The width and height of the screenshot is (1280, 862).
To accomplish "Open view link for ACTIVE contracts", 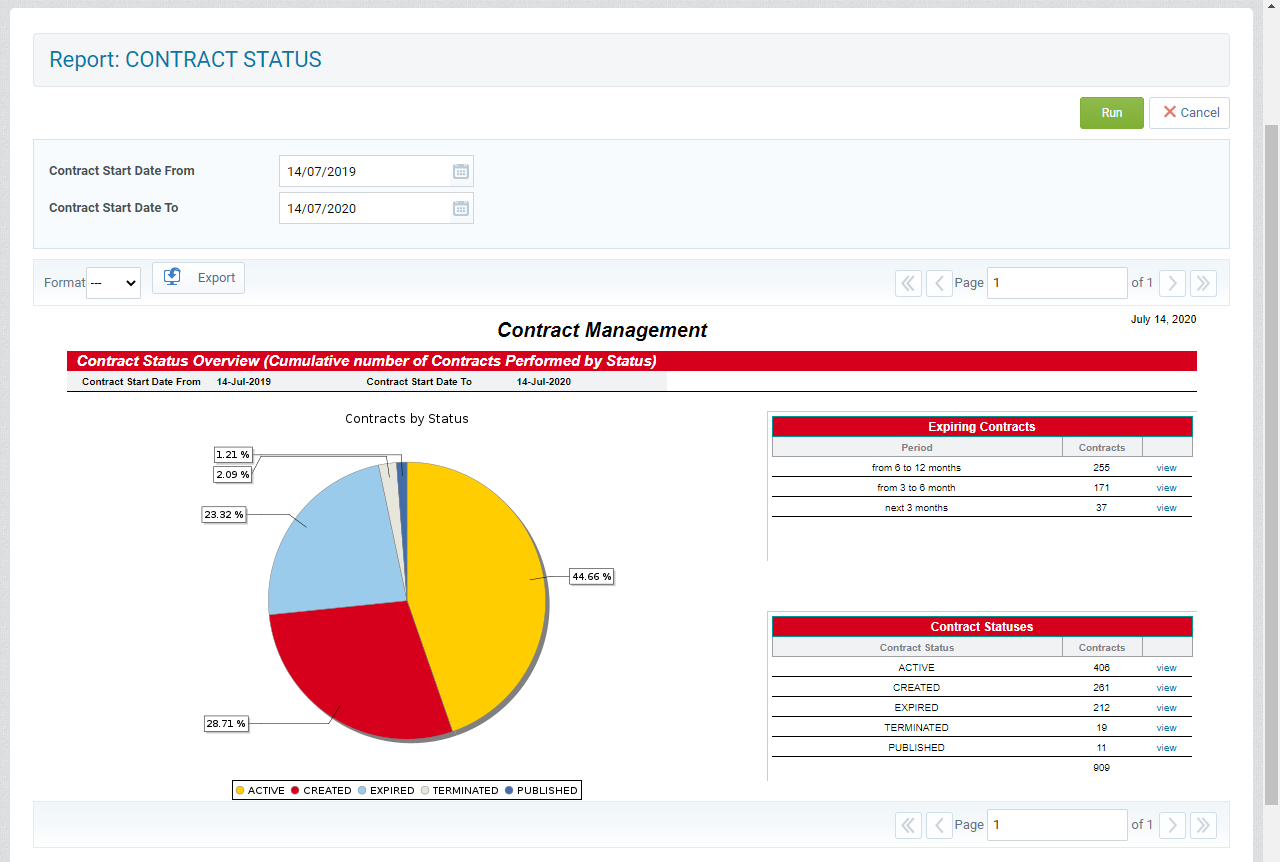I will (x=1166, y=667).
